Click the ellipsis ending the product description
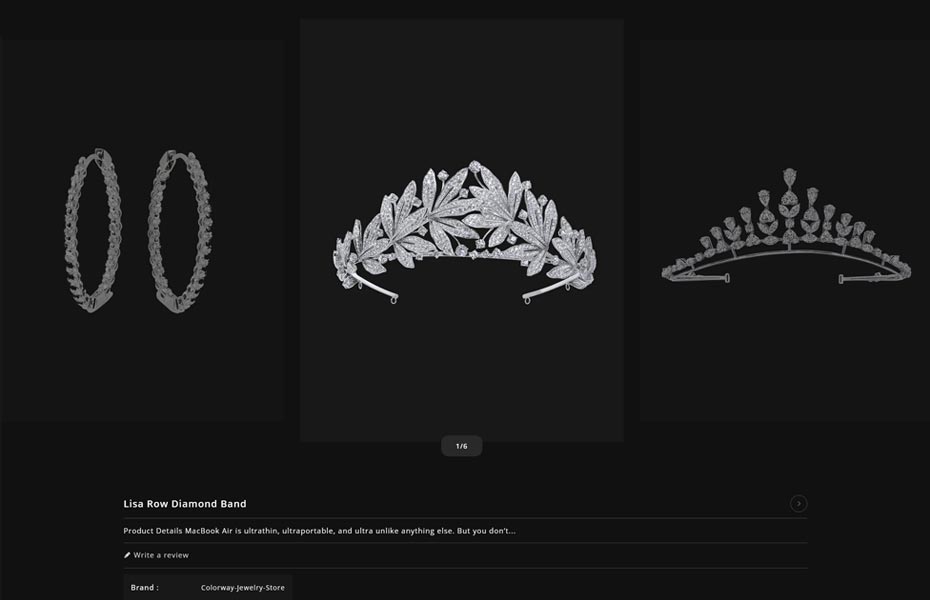The height and width of the screenshot is (600, 930). coord(511,531)
